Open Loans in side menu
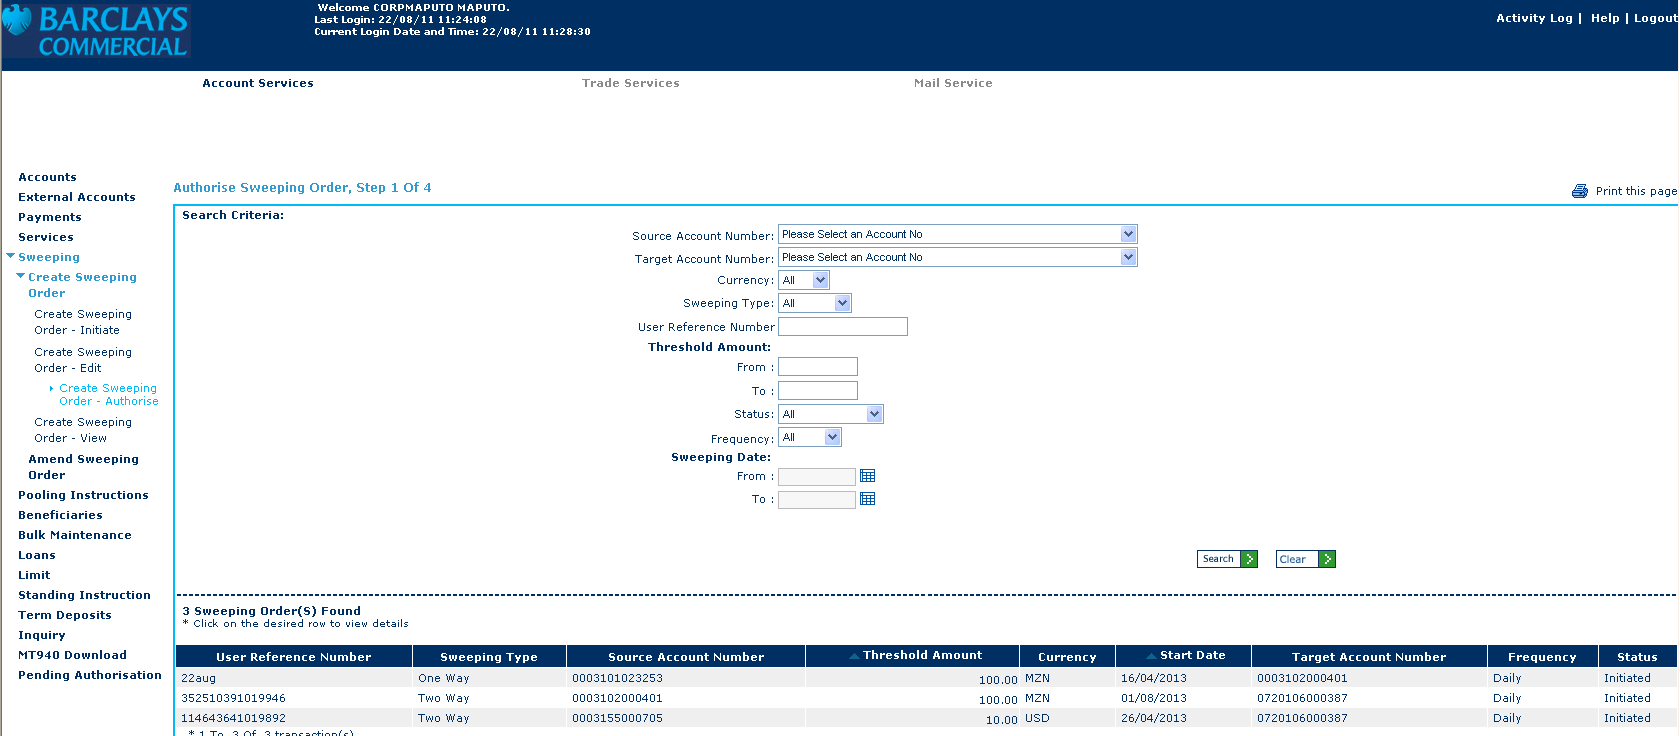The height and width of the screenshot is (736, 1680). point(37,555)
